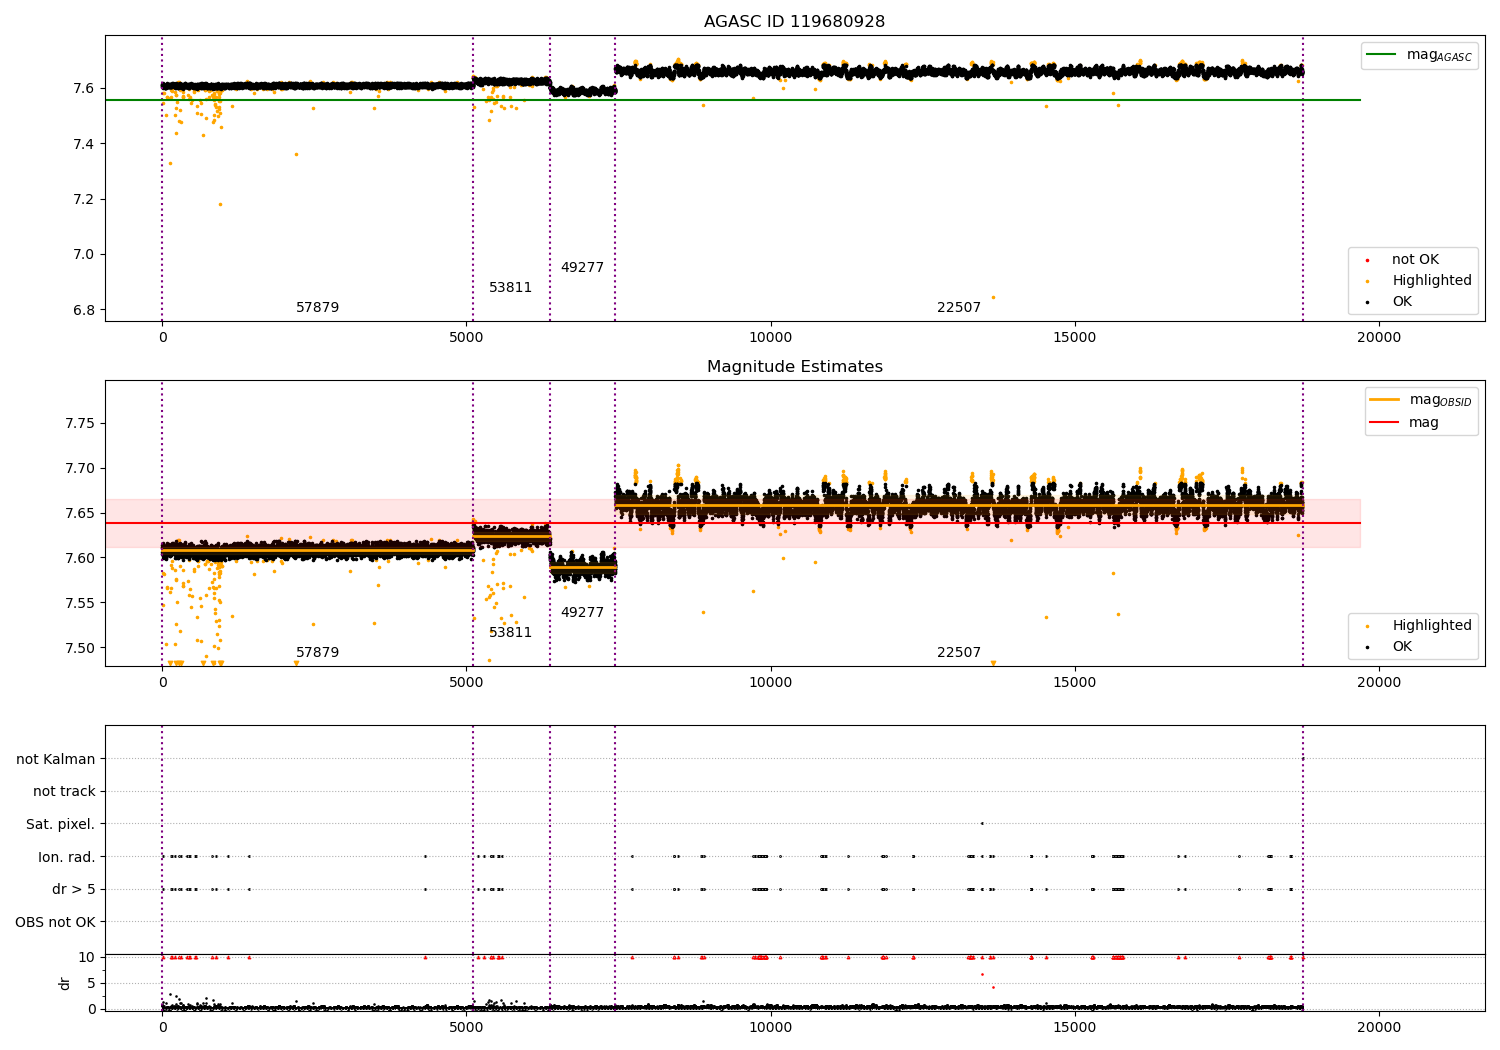Click the 53811 label in top plot
Viewport: 1500px width, 1050px height.
coord(510,288)
